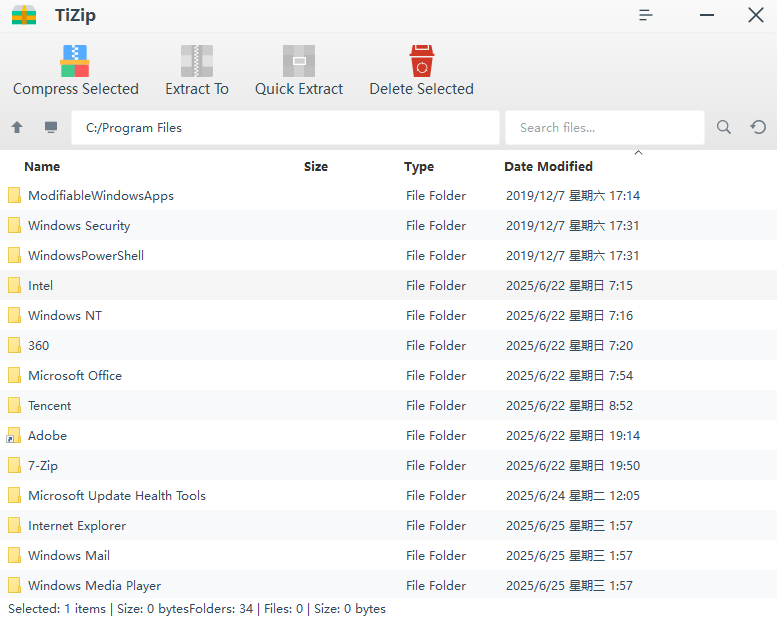This screenshot has width=777, height=617.
Task: Select the WindowsPowerShell folder icon
Action: point(14,255)
